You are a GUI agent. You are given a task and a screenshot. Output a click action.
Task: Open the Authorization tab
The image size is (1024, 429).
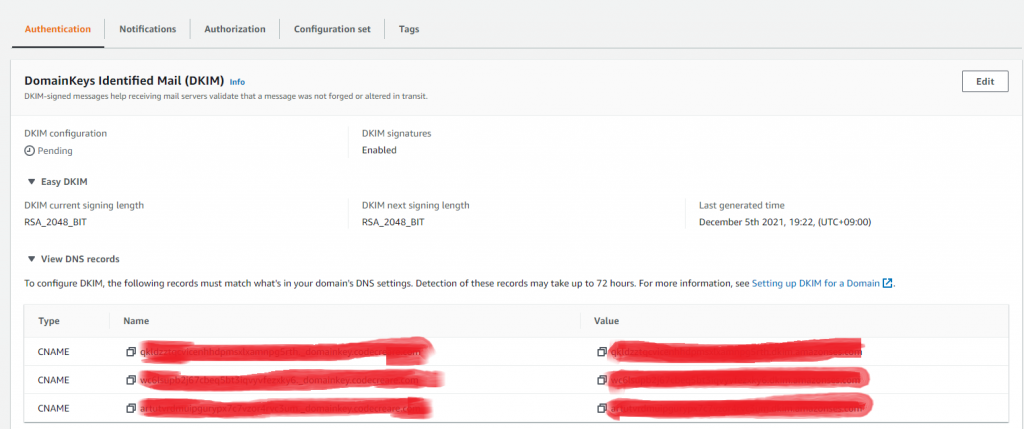235,29
